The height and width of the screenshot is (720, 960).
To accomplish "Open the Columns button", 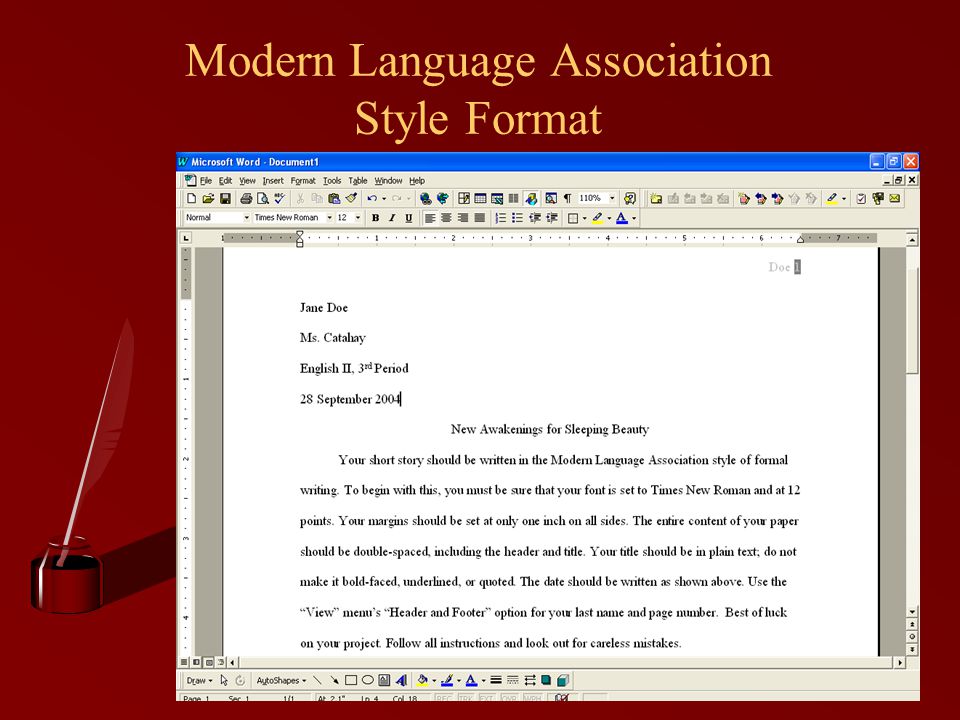I will tap(513, 198).
